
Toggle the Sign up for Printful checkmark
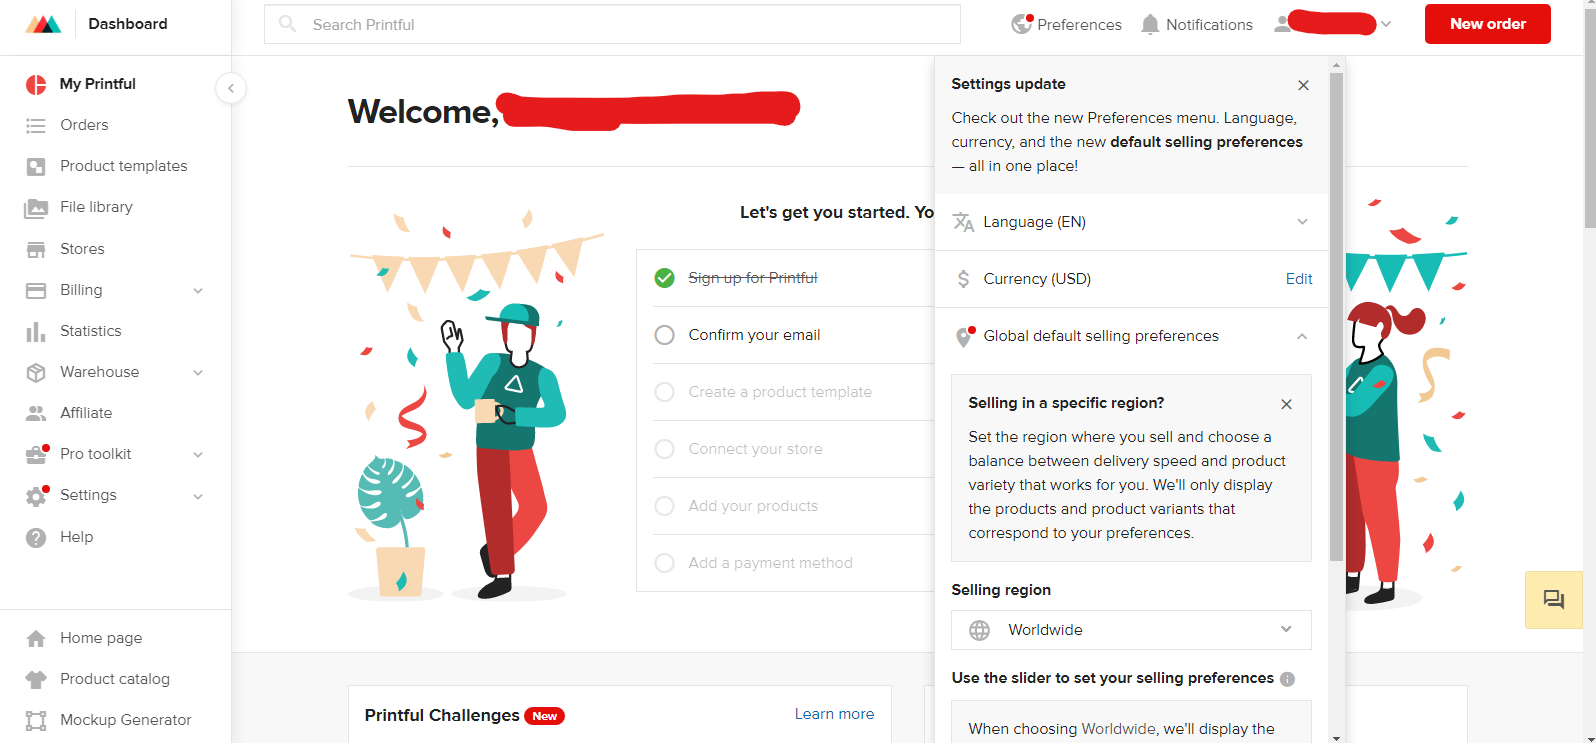tap(664, 278)
